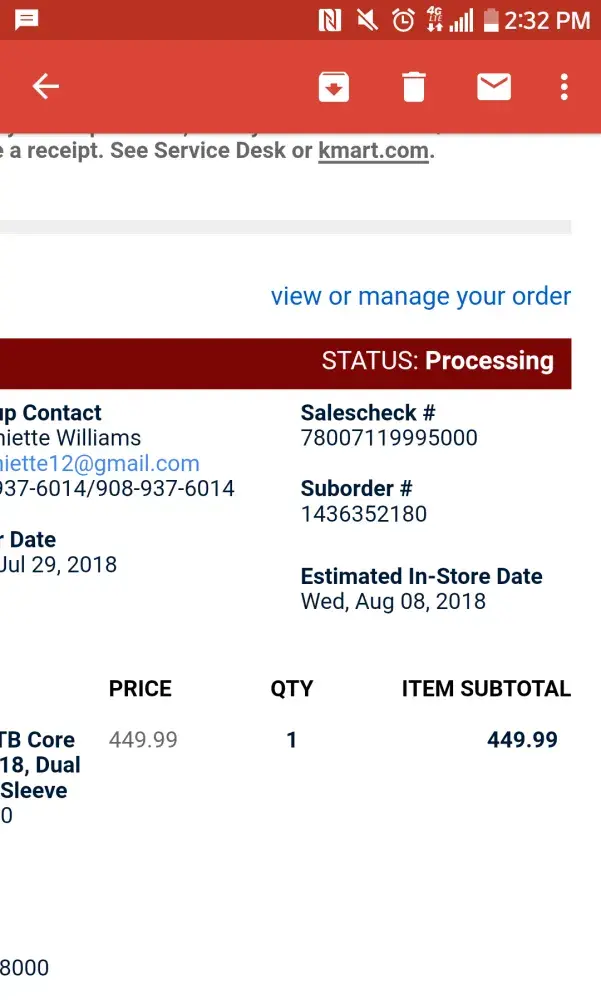601x1000 pixels.
Task: Tap the Salescheck number 78007119995000
Action: point(389,438)
